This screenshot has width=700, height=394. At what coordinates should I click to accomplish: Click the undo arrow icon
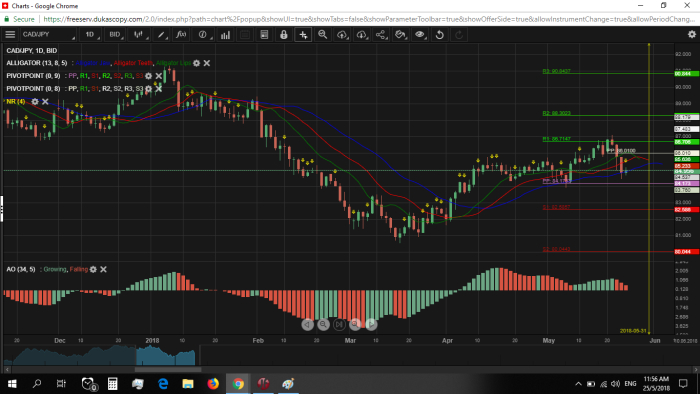[439, 34]
